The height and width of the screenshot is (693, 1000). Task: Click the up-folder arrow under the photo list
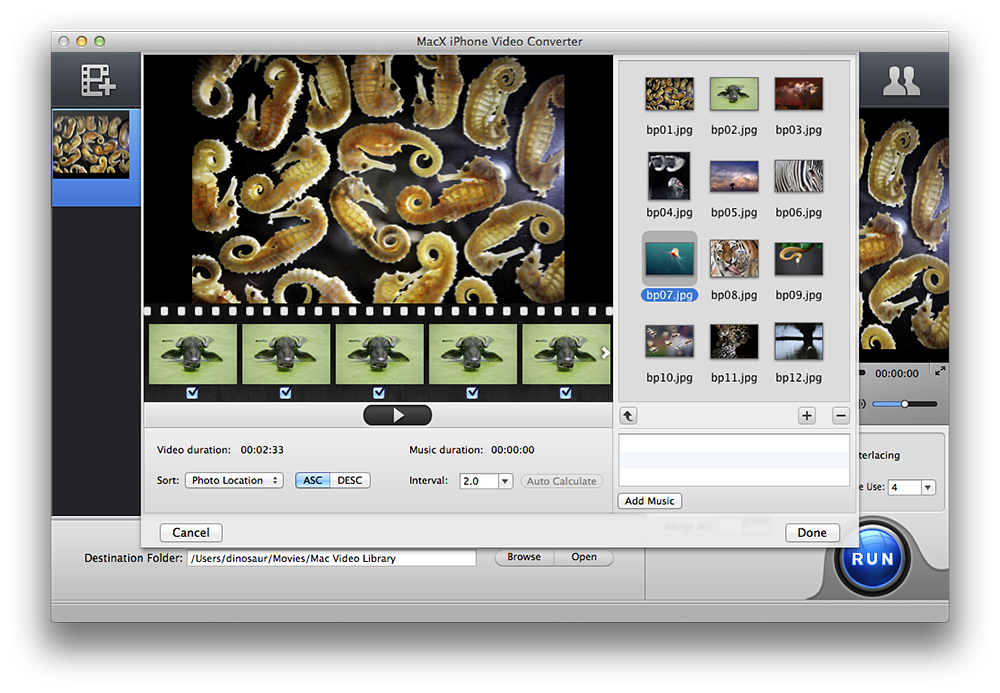[x=628, y=416]
